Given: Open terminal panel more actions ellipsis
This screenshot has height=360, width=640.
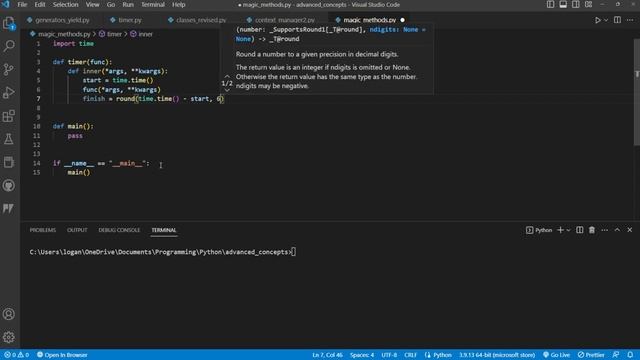Looking at the screenshot, I should tap(604, 230).
